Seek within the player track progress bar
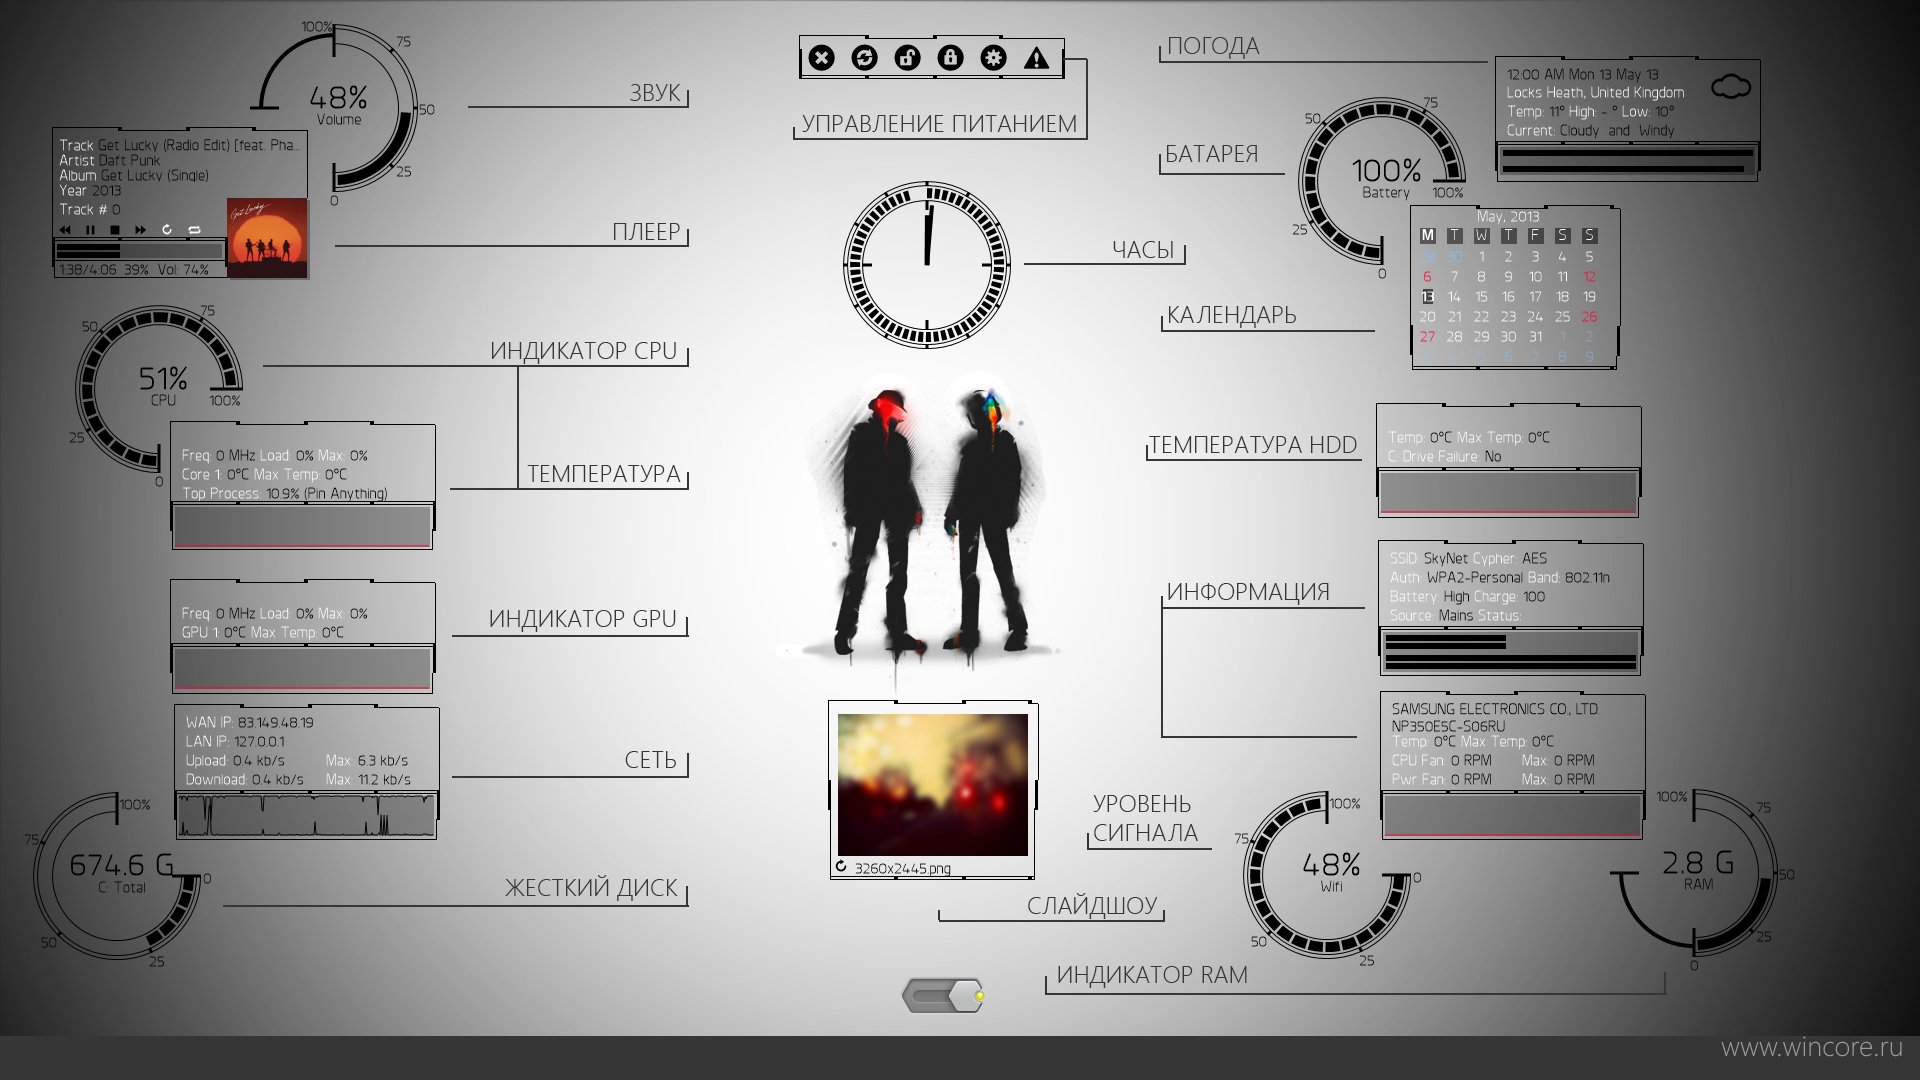Image resolution: width=1920 pixels, height=1080 pixels. tap(140, 250)
